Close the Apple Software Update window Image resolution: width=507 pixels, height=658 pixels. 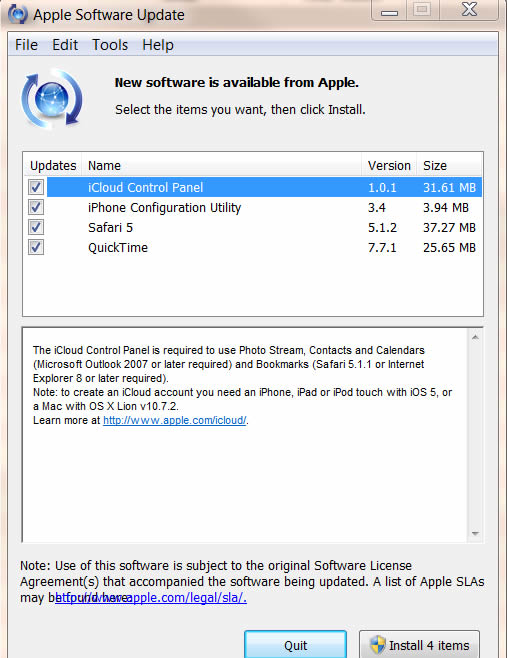coord(469,10)
